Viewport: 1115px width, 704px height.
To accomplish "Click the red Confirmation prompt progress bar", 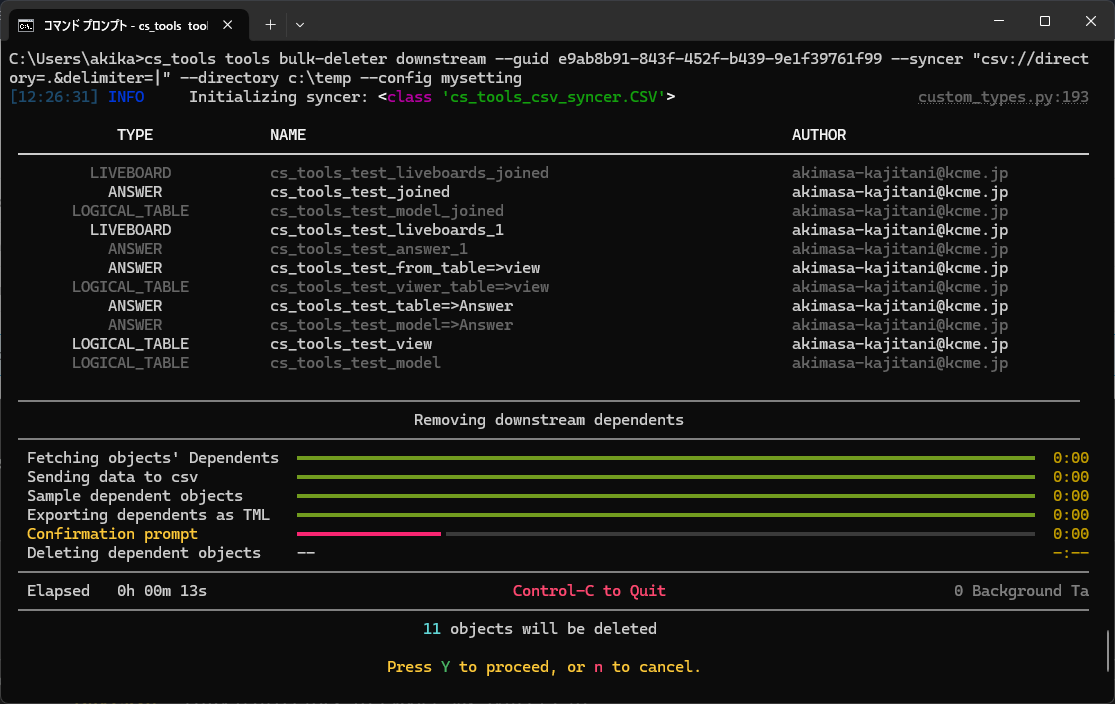I will coord(369,534).
